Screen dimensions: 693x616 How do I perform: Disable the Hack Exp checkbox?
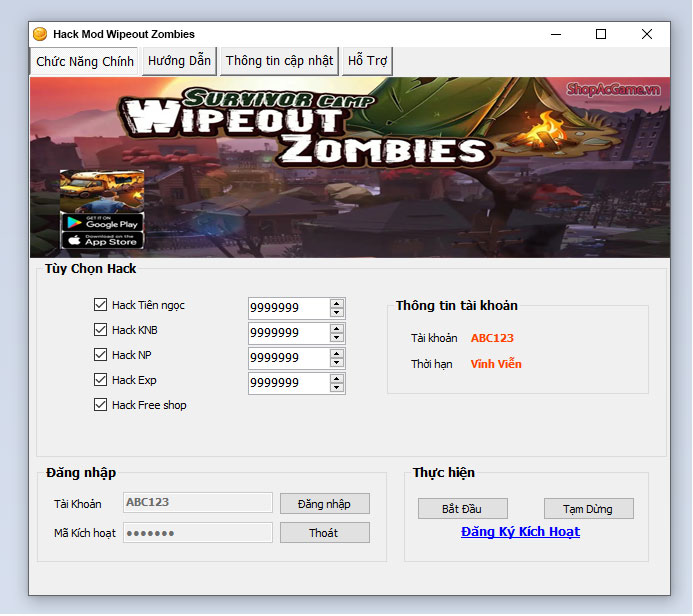[x=100, y=380]
